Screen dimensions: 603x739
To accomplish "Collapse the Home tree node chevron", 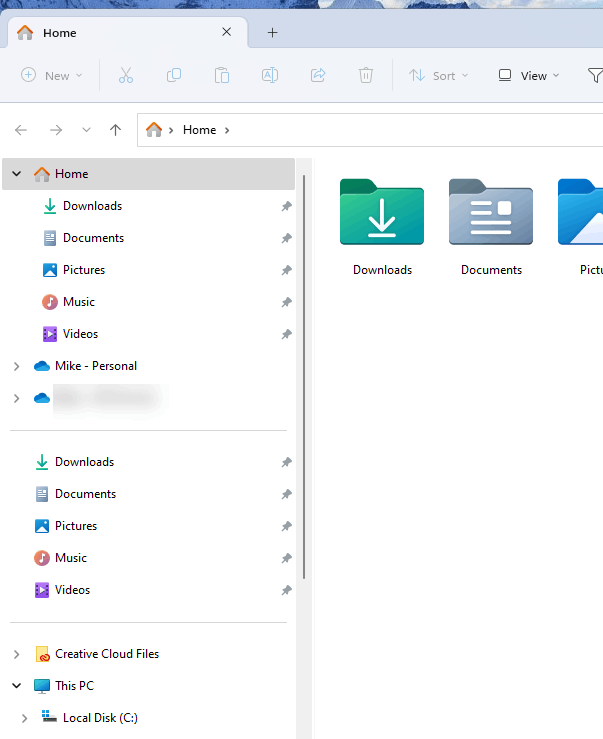I will coord(17,174).
